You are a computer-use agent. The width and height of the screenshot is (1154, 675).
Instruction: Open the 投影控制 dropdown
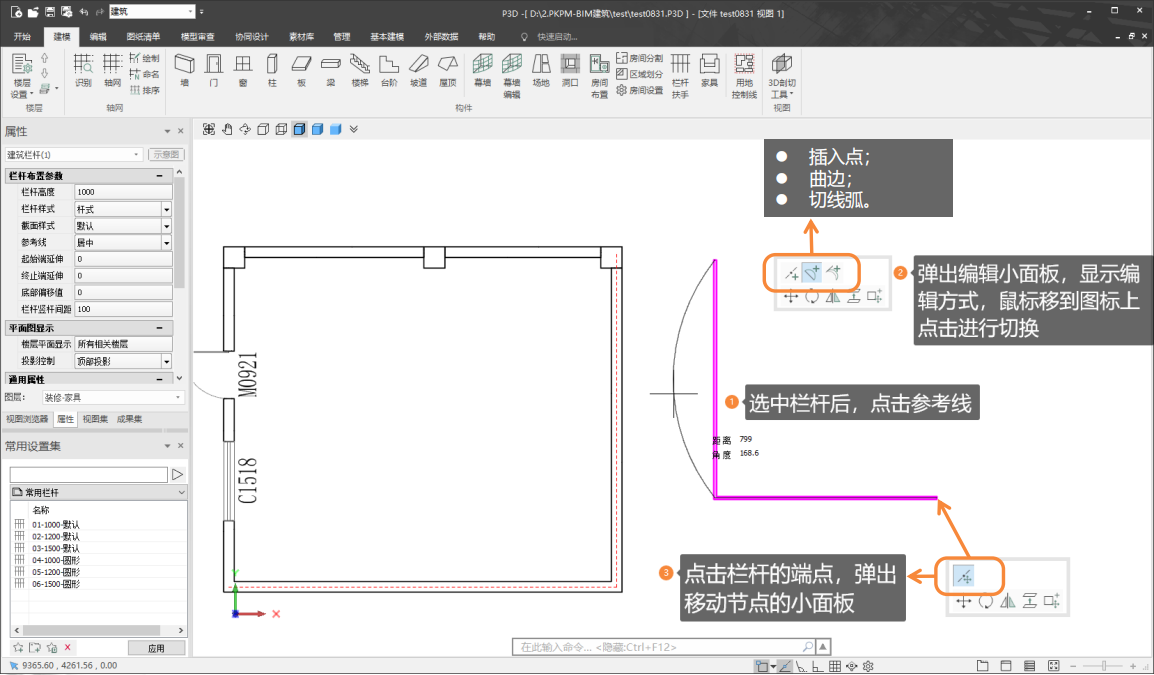(166, 361)
